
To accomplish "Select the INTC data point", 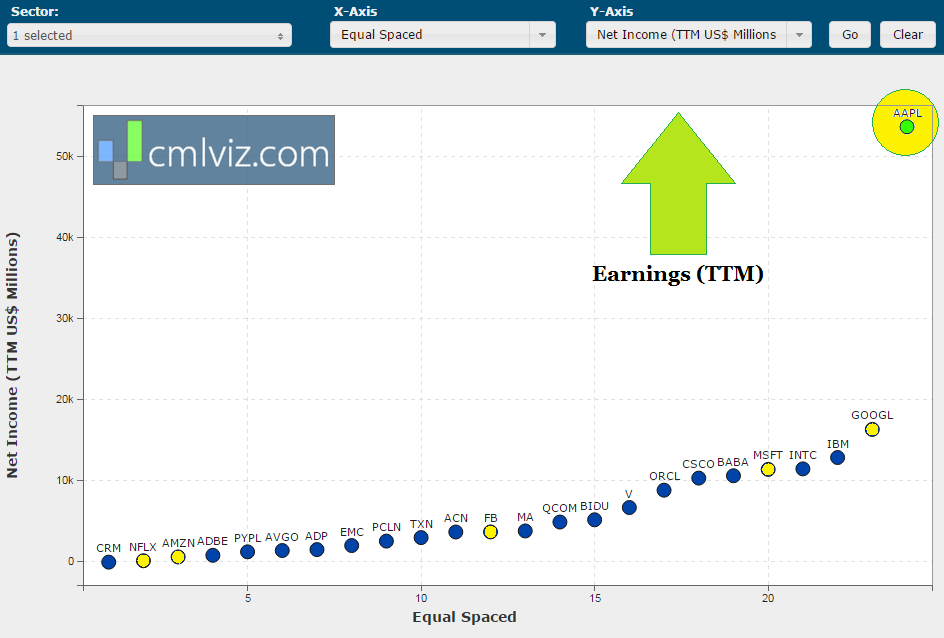I will [803, 469].
